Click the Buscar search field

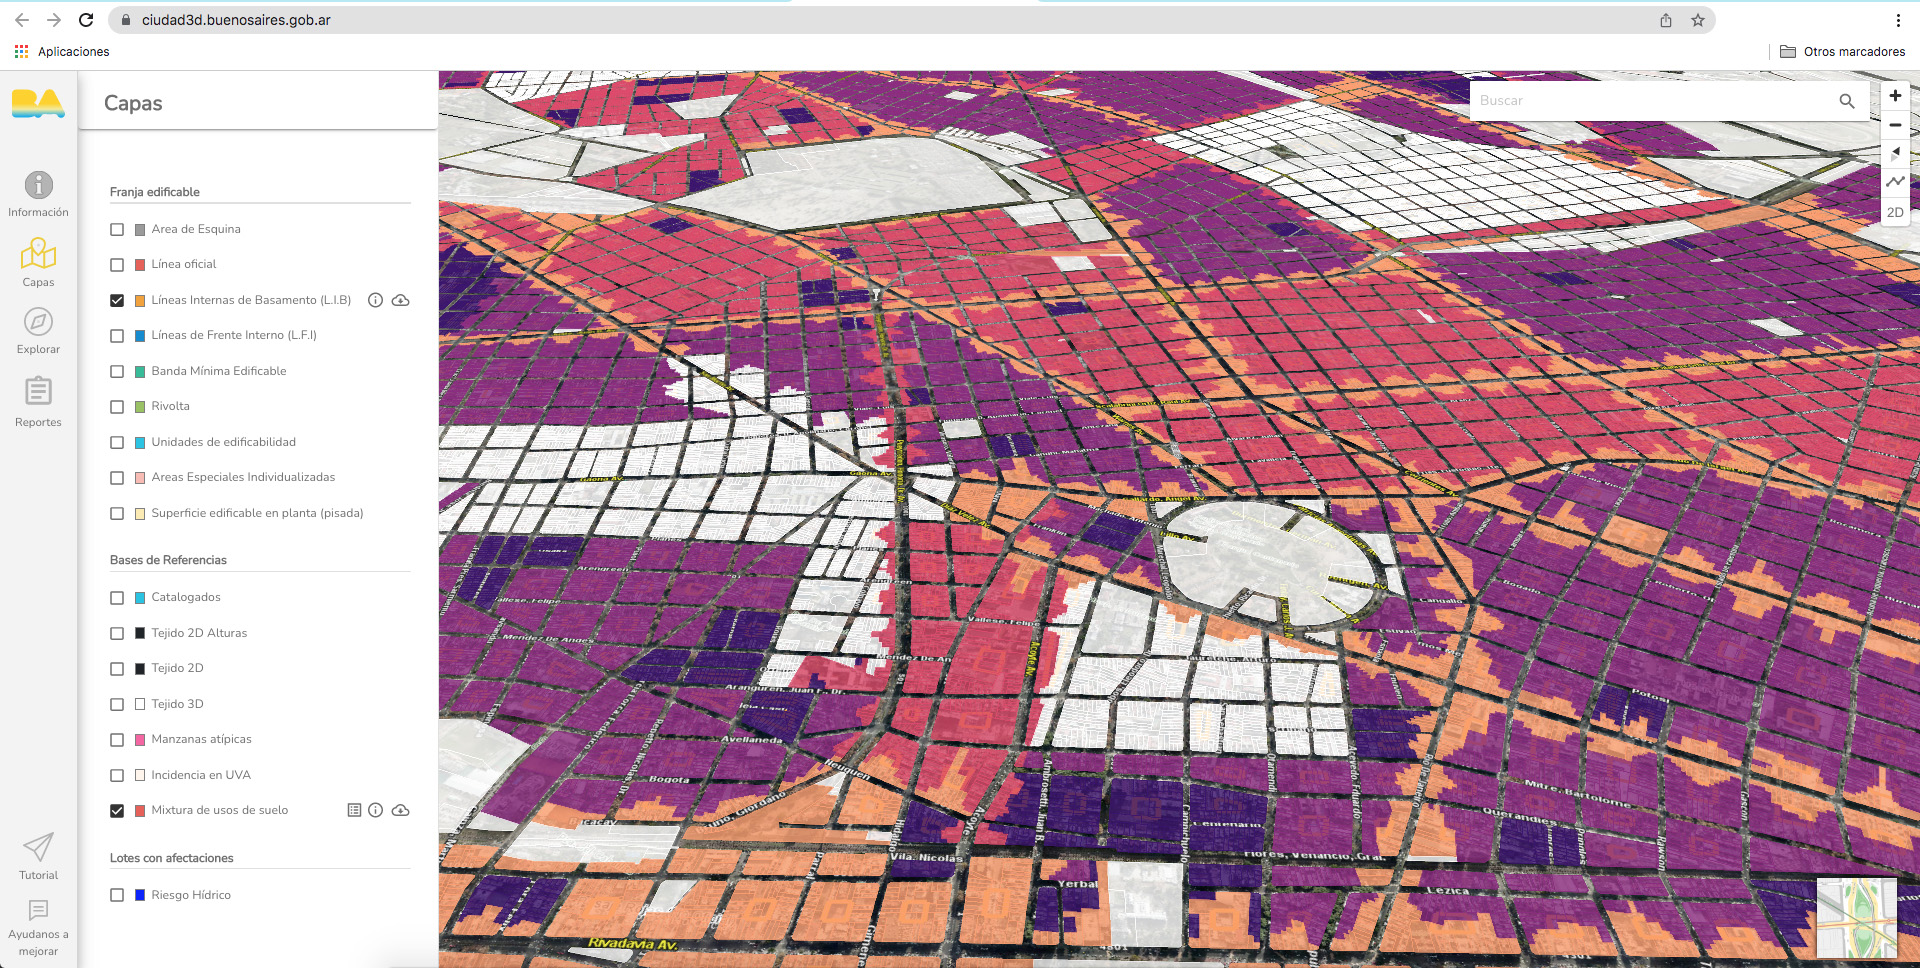tap(1650, 101)
